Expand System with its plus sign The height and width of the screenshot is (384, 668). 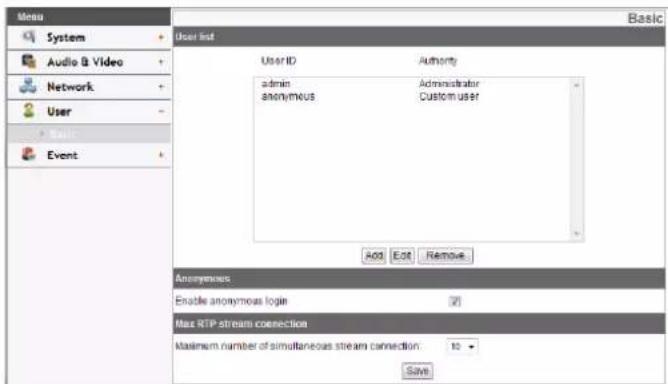coord(161,38)
